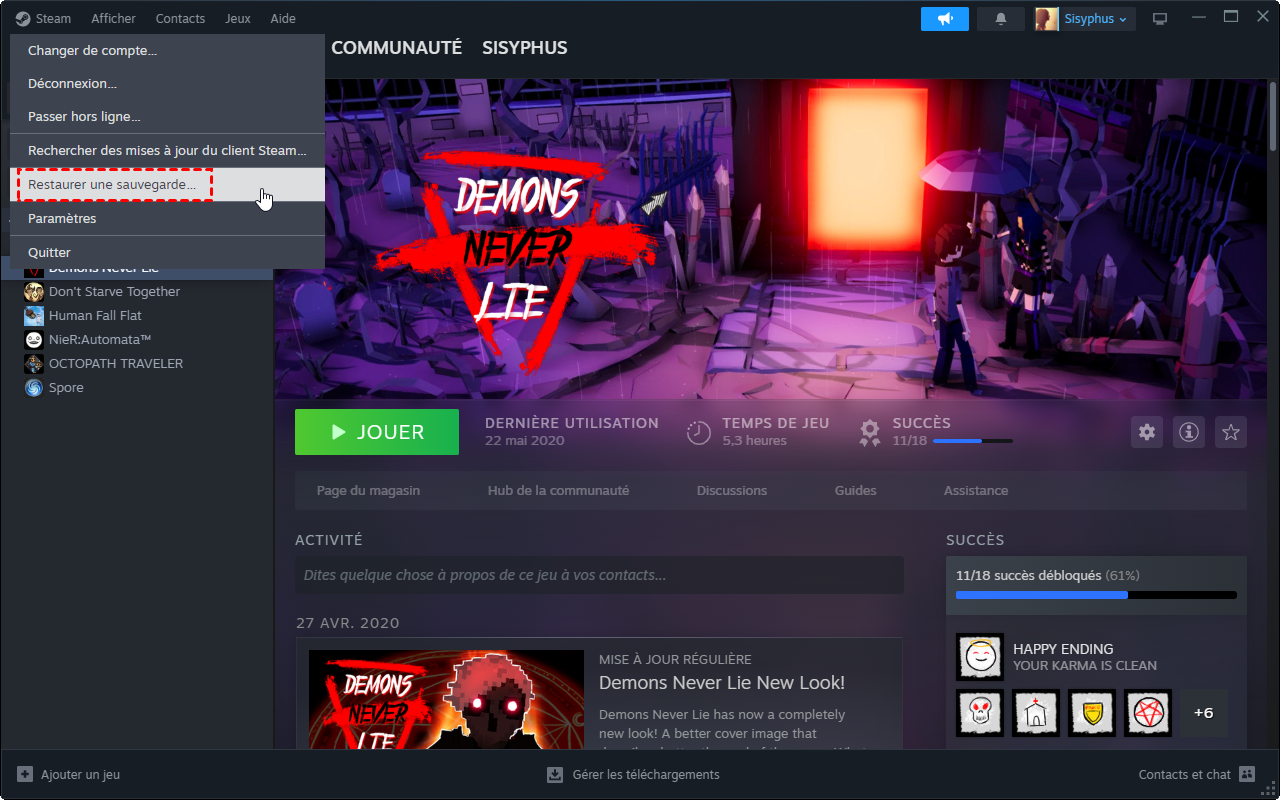
Task: Click the '5,3 heures' playtime value
Action: click(x=755, y=441)
